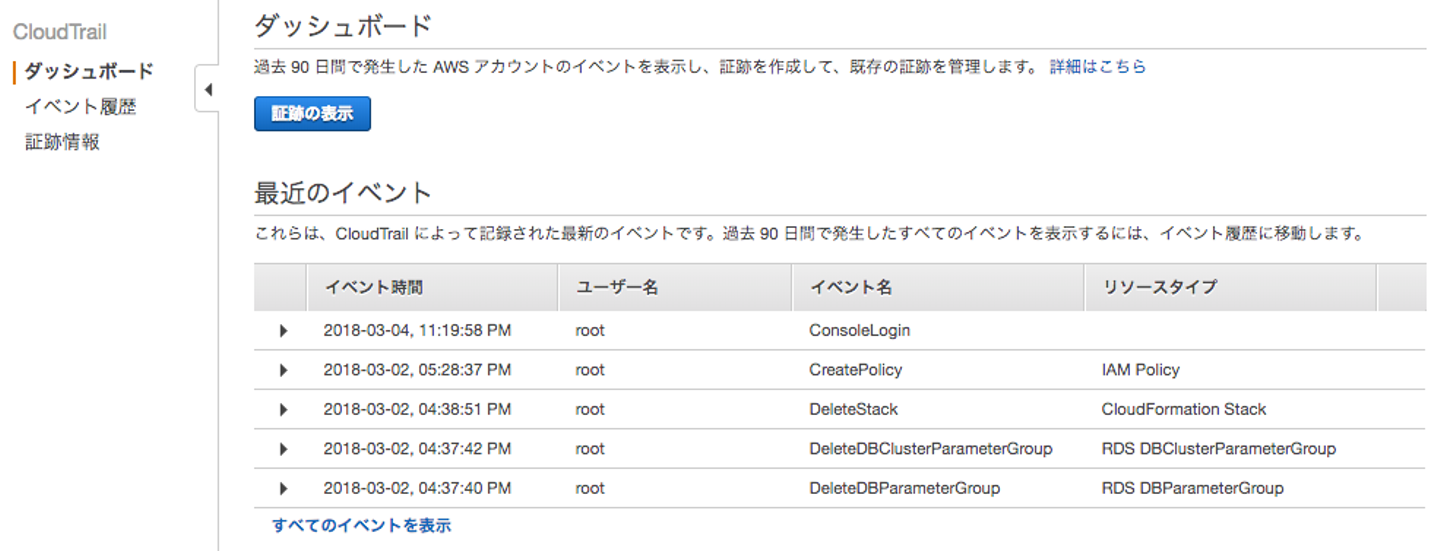
Task: Expand the ConsoleLogin event row
Action: point(283,330)
